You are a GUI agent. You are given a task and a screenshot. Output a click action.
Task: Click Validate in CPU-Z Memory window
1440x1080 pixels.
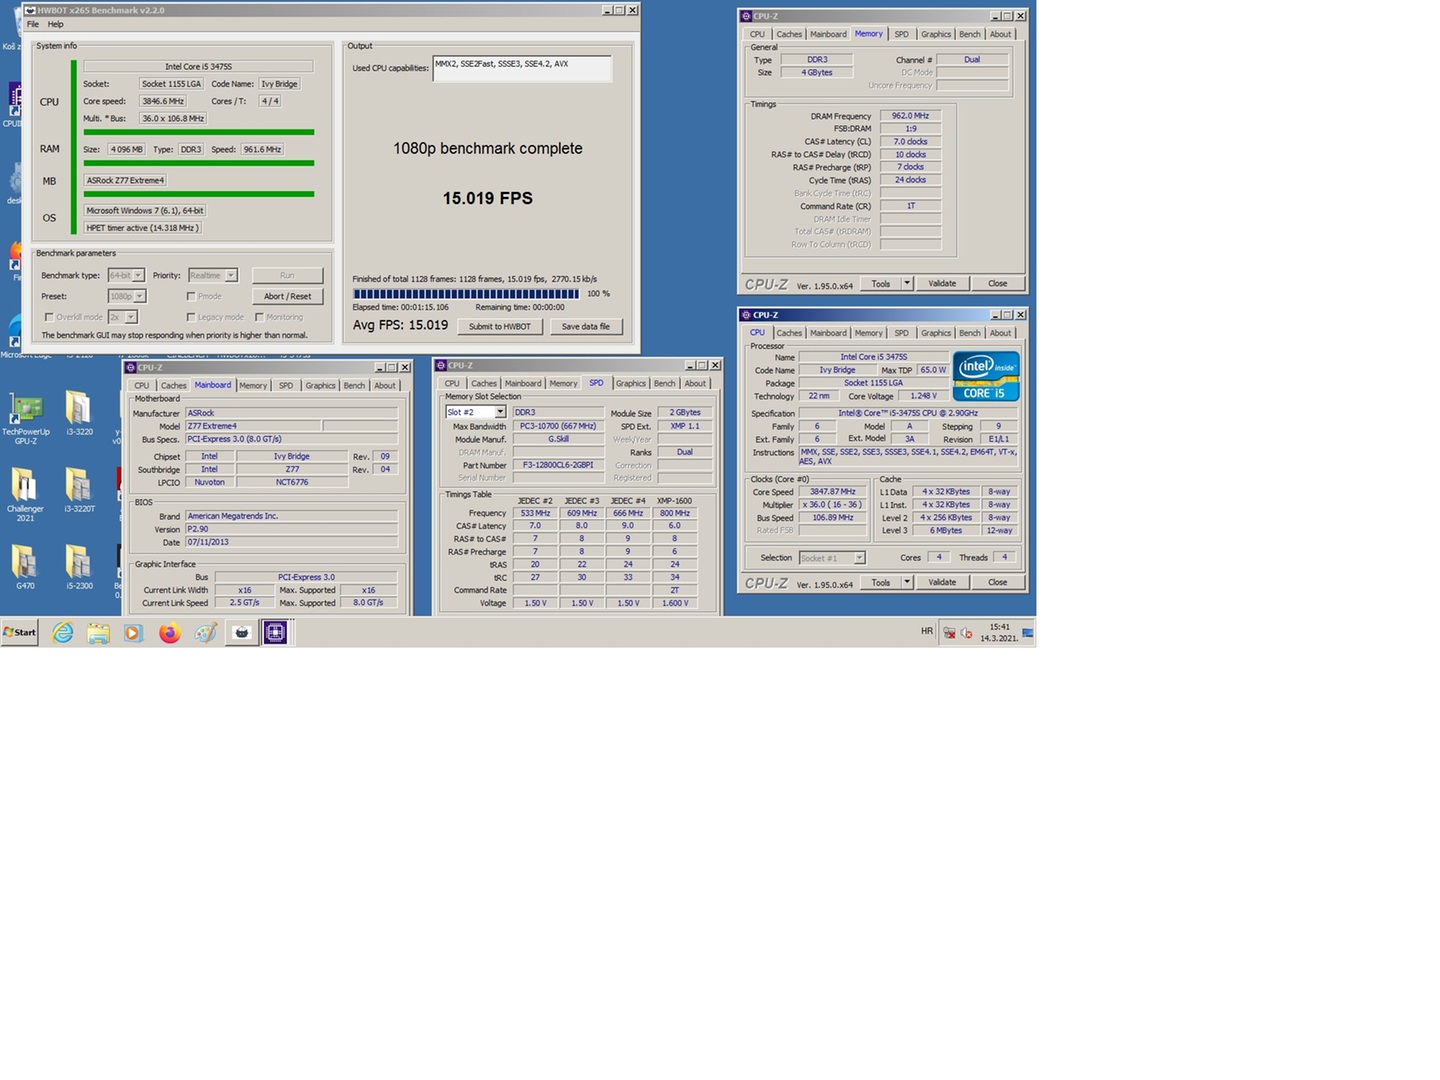click(x=942, y=283)
